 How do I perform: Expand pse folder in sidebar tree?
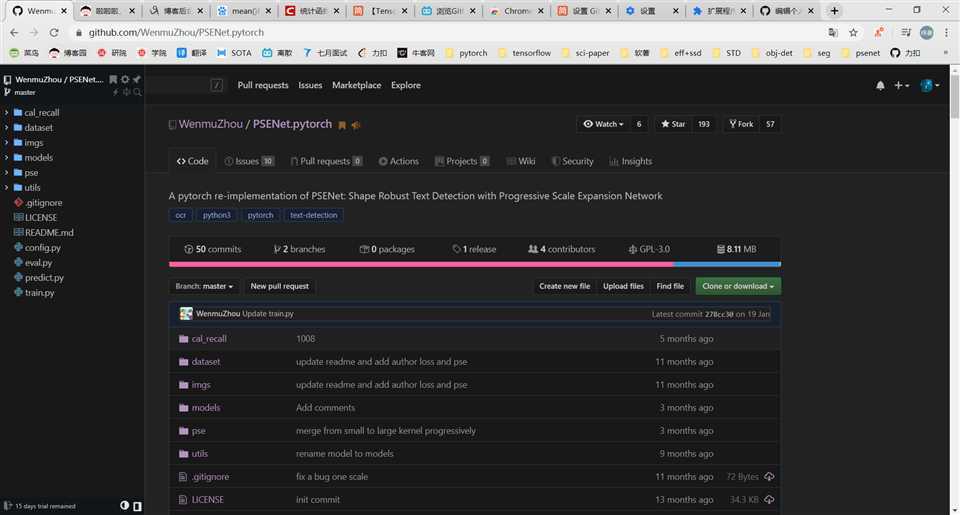[7, 173]
